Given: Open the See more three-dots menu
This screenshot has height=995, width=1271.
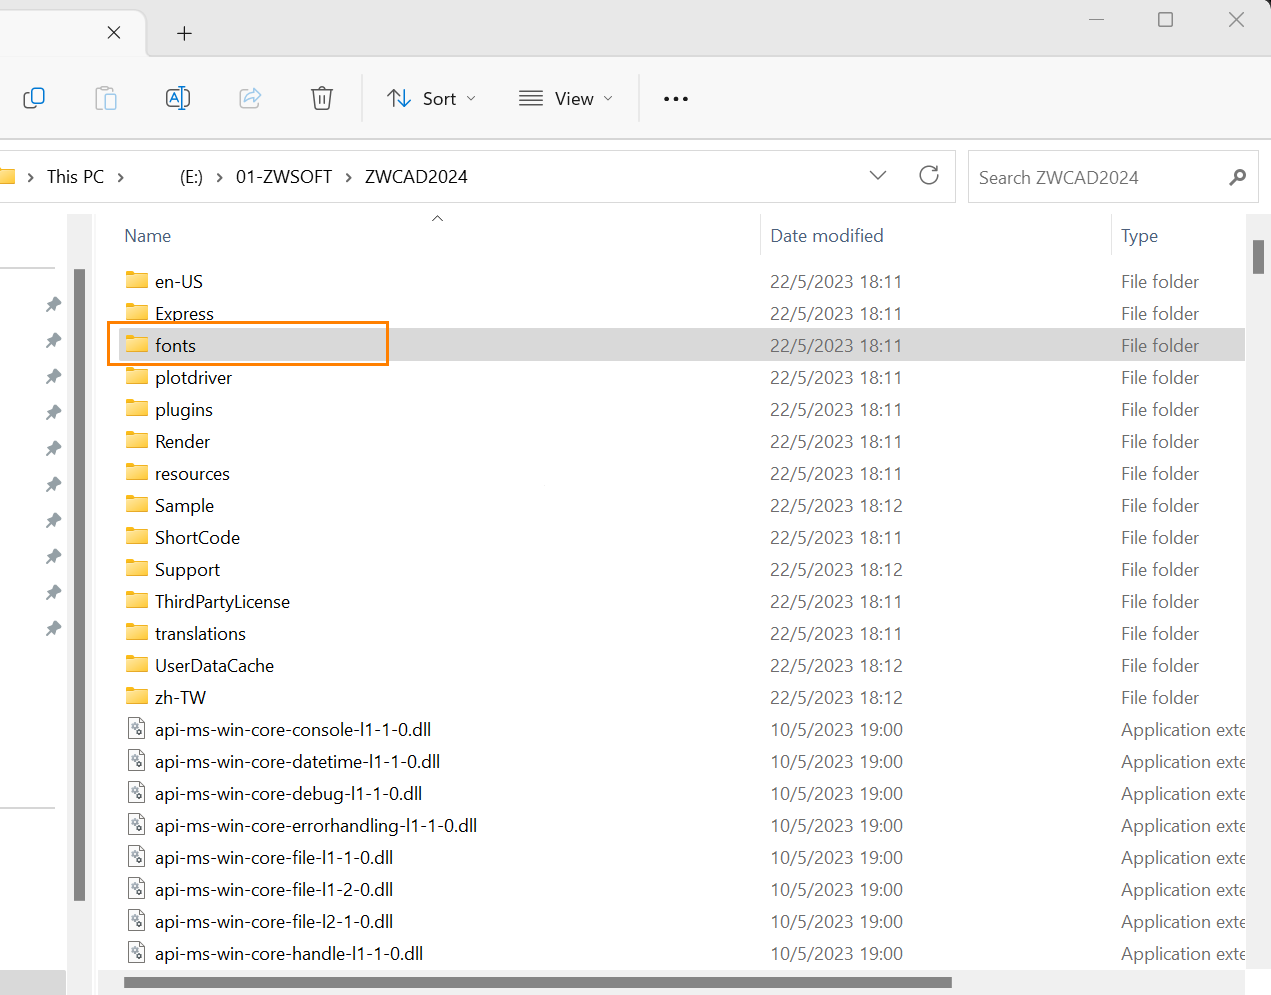Looking at the screenshot, I should [x=676, y=99].
